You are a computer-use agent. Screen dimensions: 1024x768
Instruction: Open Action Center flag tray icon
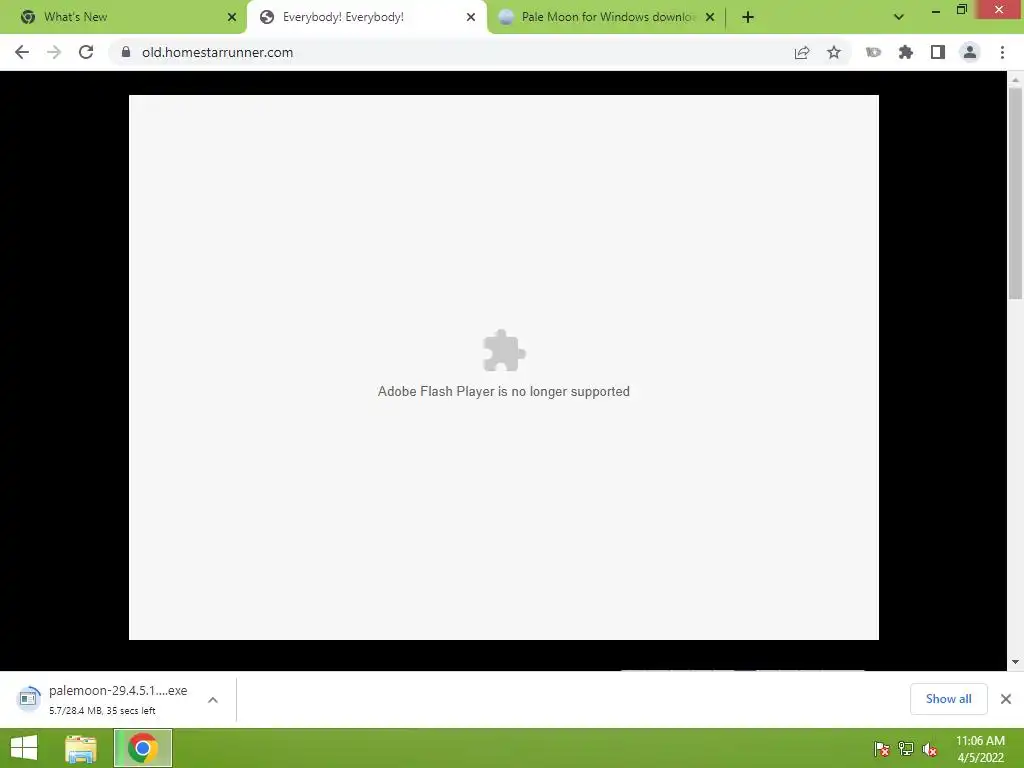tap(882, 749)
